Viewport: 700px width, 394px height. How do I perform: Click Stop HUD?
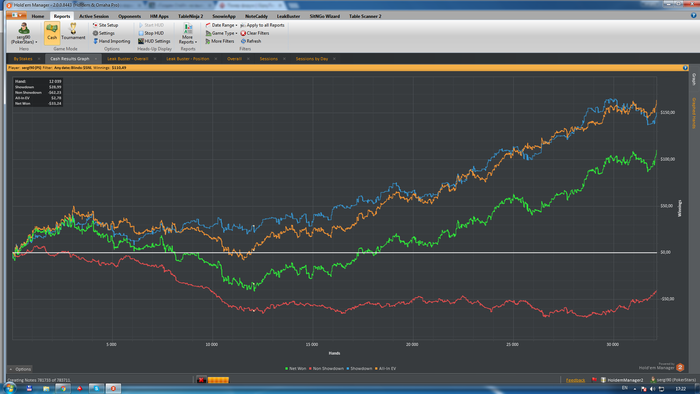[x=151, y=33]
